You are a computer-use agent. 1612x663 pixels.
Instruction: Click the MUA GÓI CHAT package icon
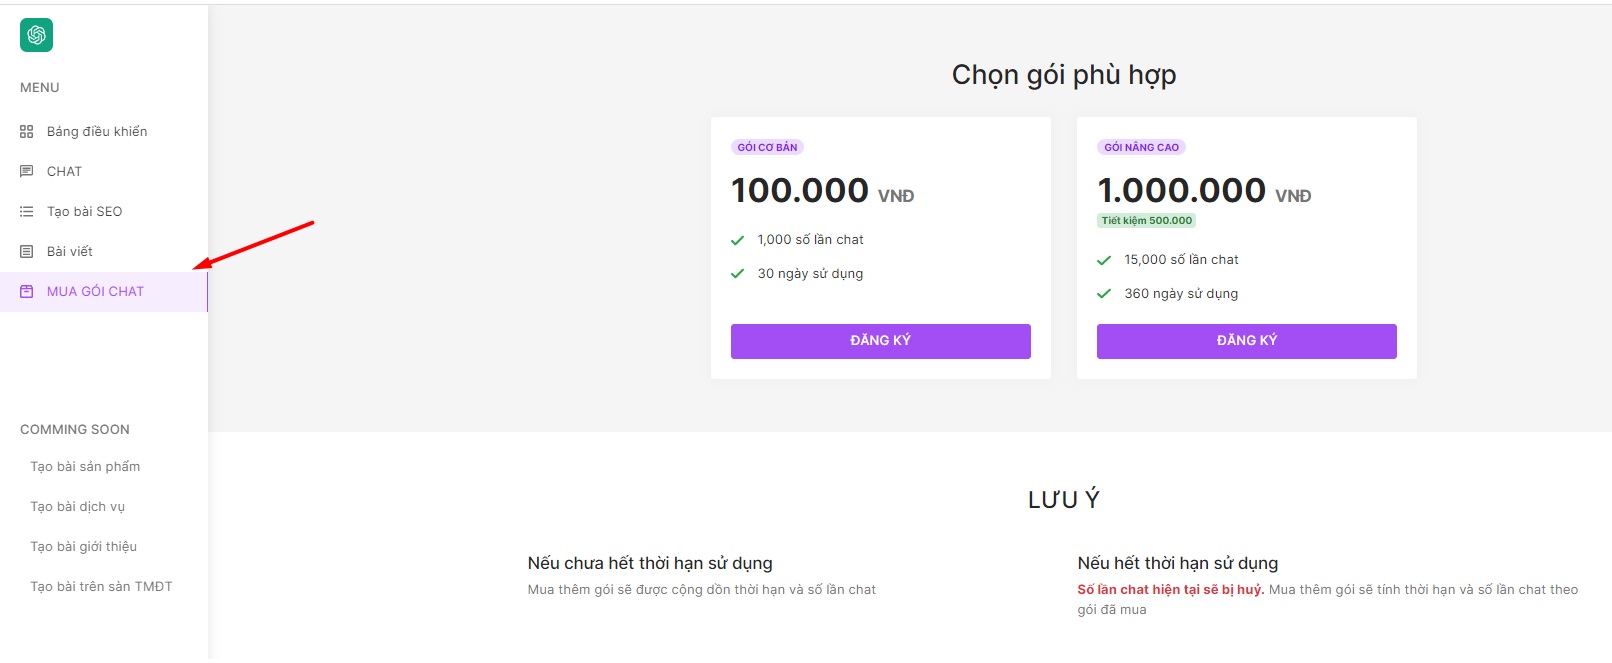(27, 292)
